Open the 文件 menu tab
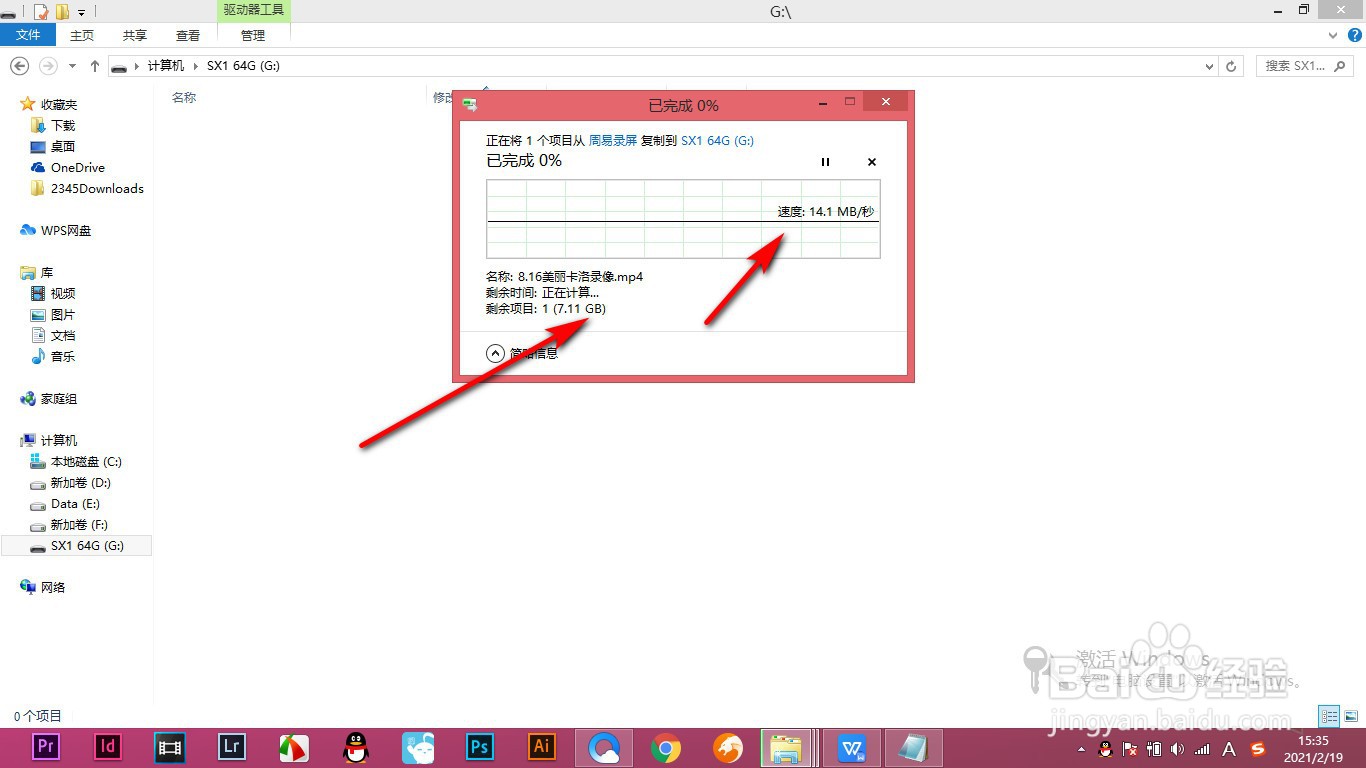 28,35
